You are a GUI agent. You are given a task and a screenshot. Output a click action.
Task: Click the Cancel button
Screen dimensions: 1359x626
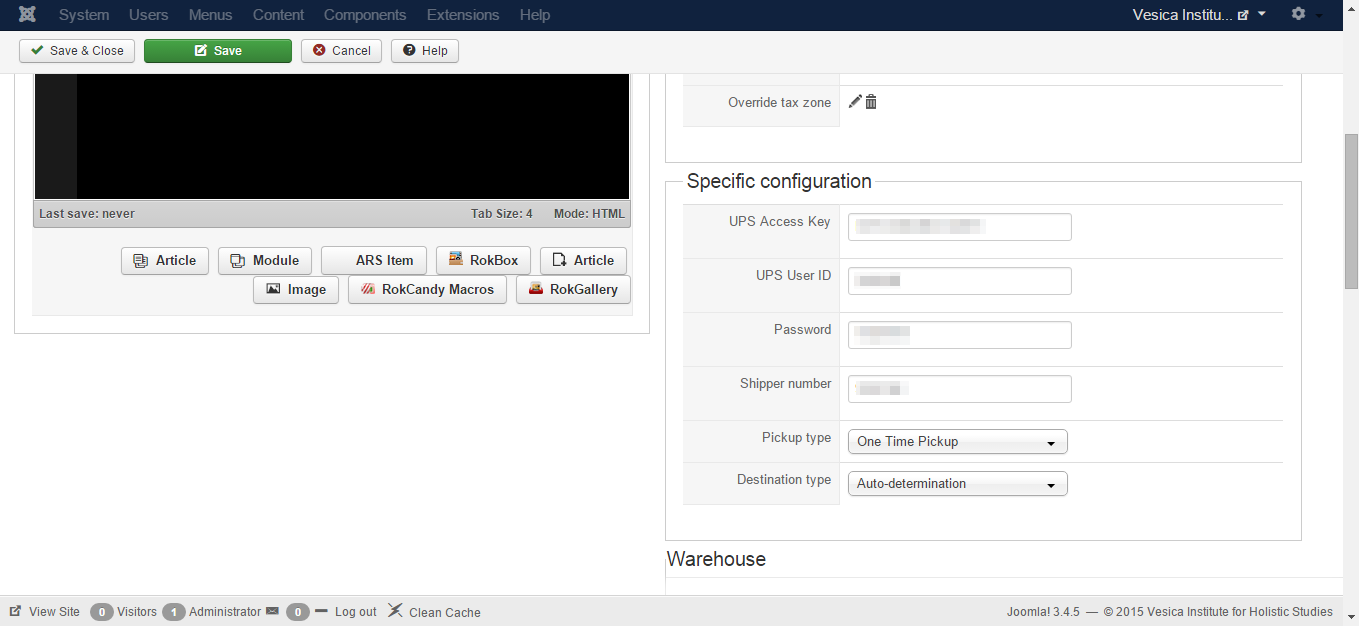click(x=341, y=51)
